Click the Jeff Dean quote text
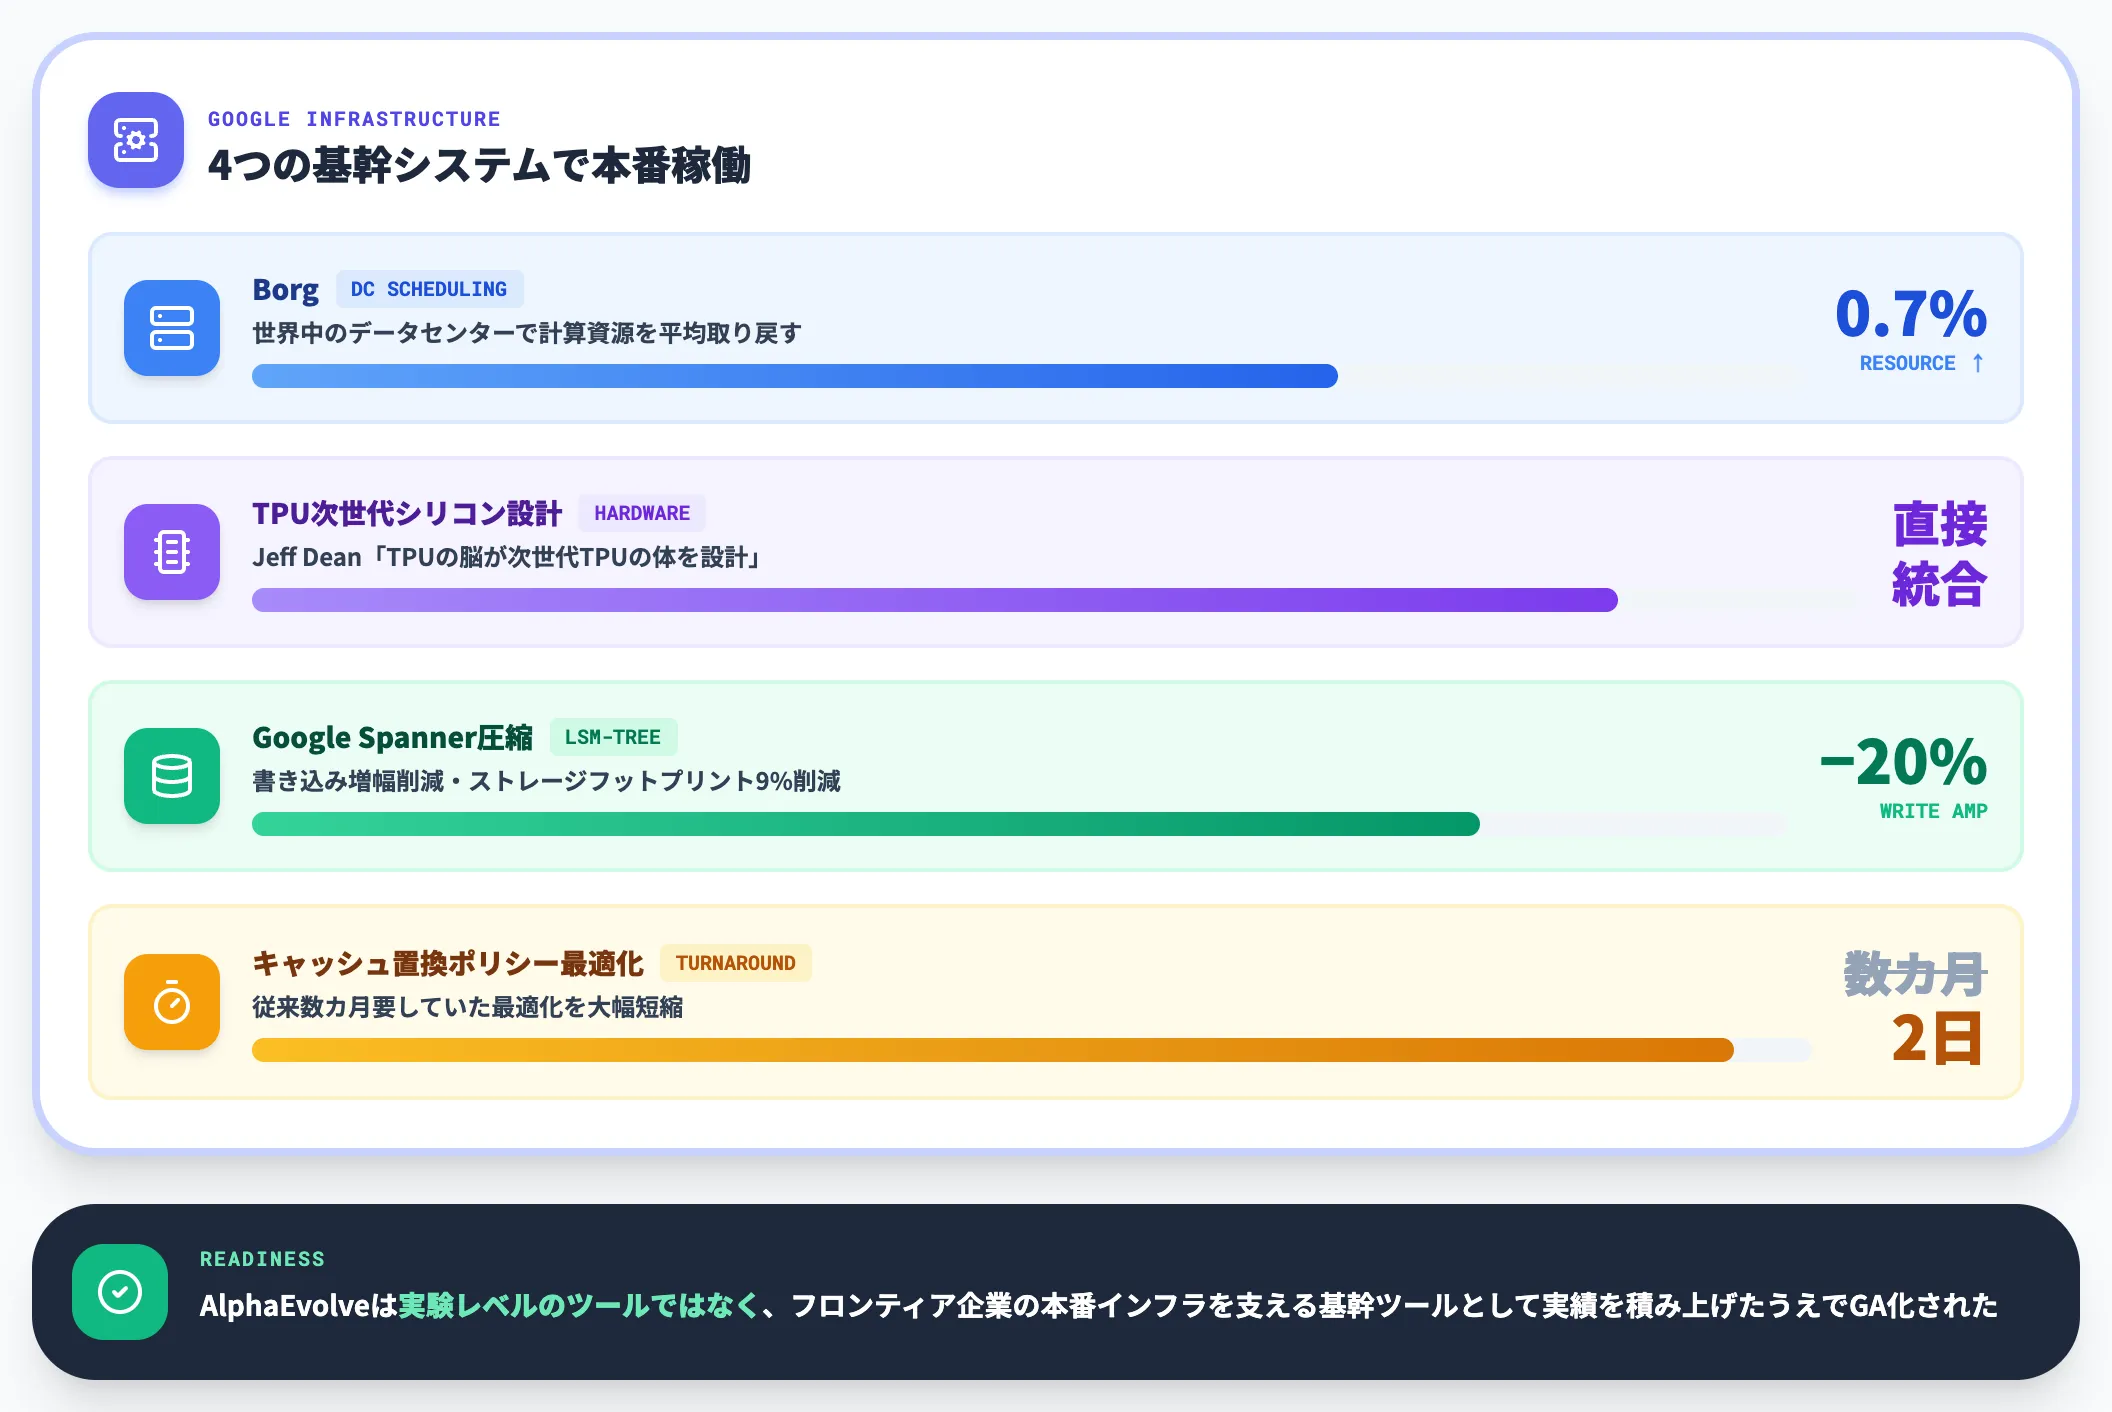This screenshot has height=1412, width=2112. (x=508, y=557)
